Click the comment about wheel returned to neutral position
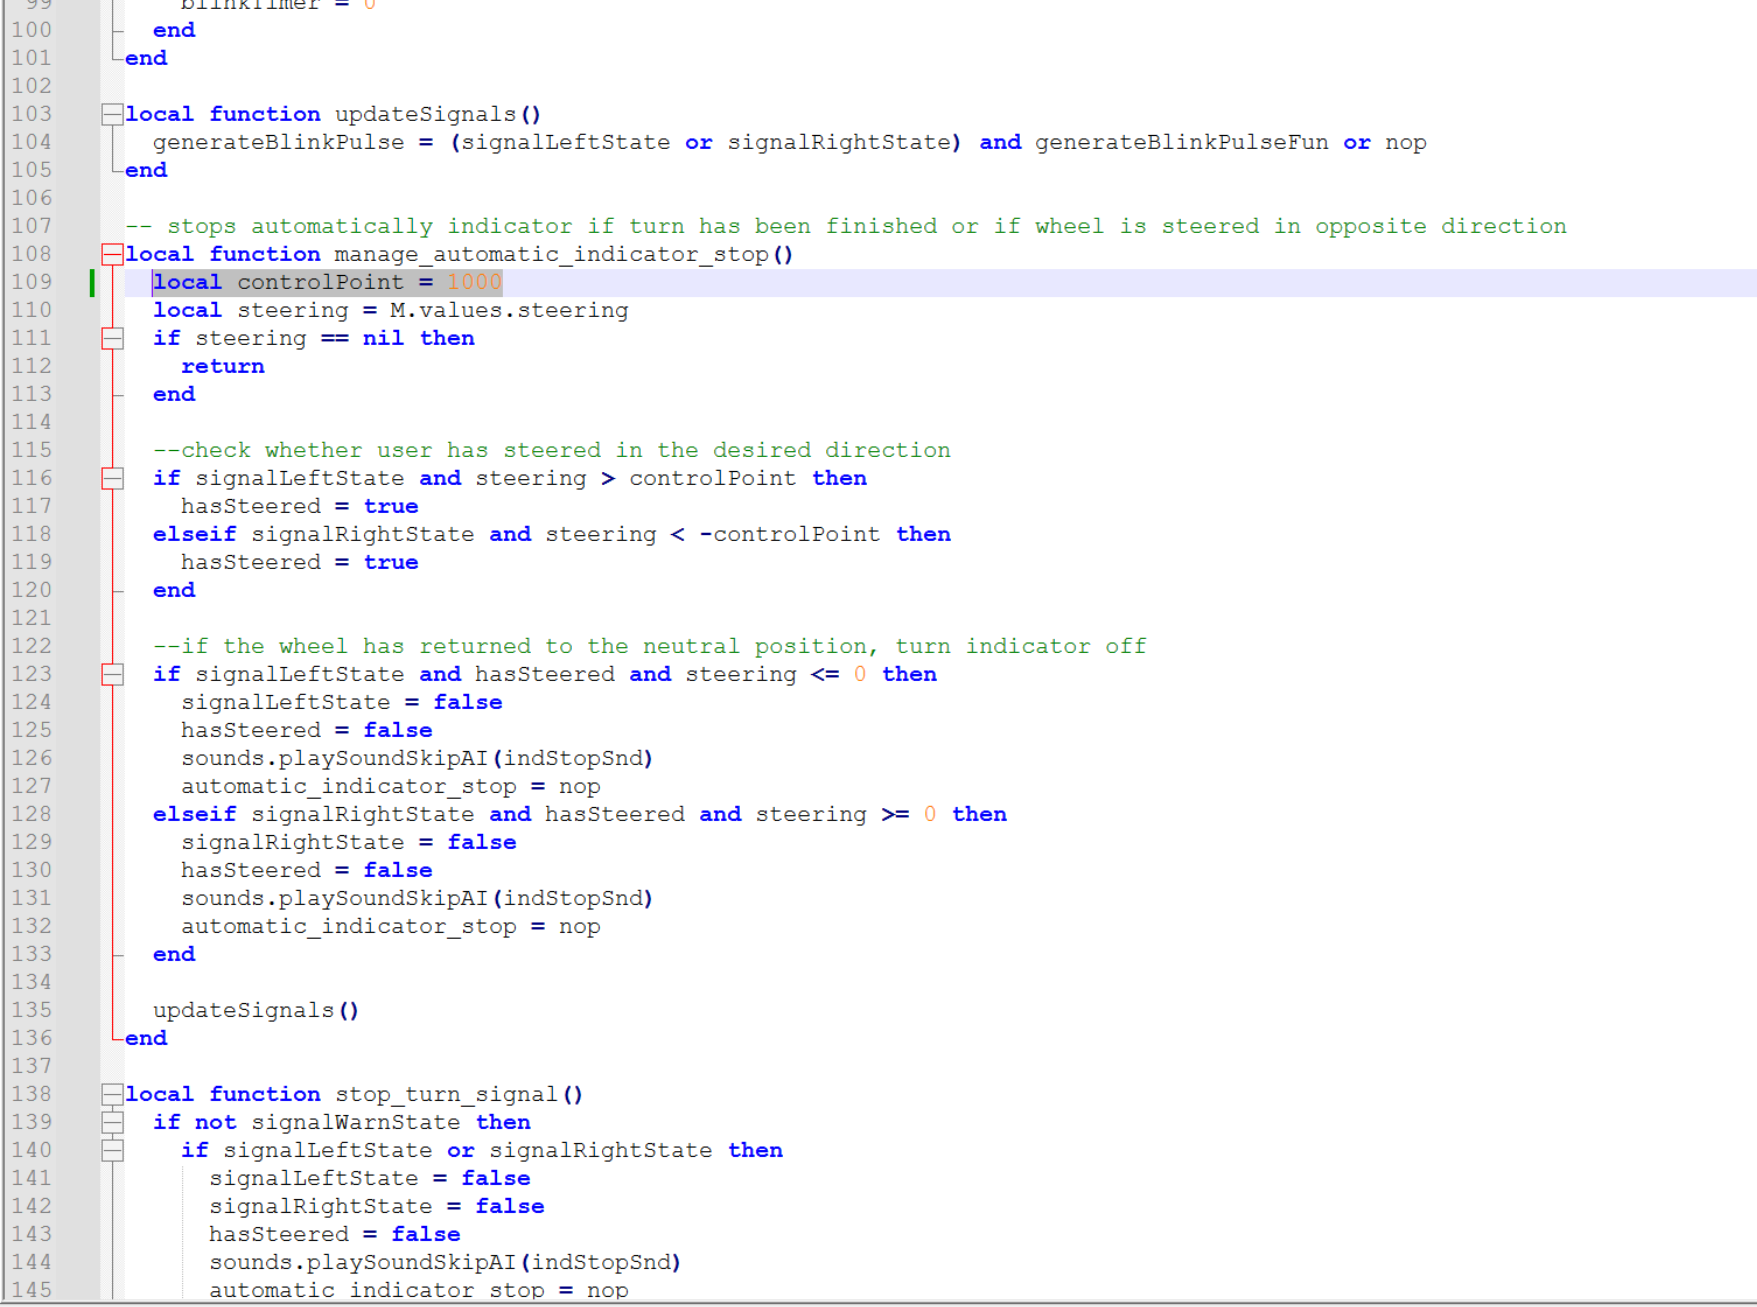 tap(650, 646)
